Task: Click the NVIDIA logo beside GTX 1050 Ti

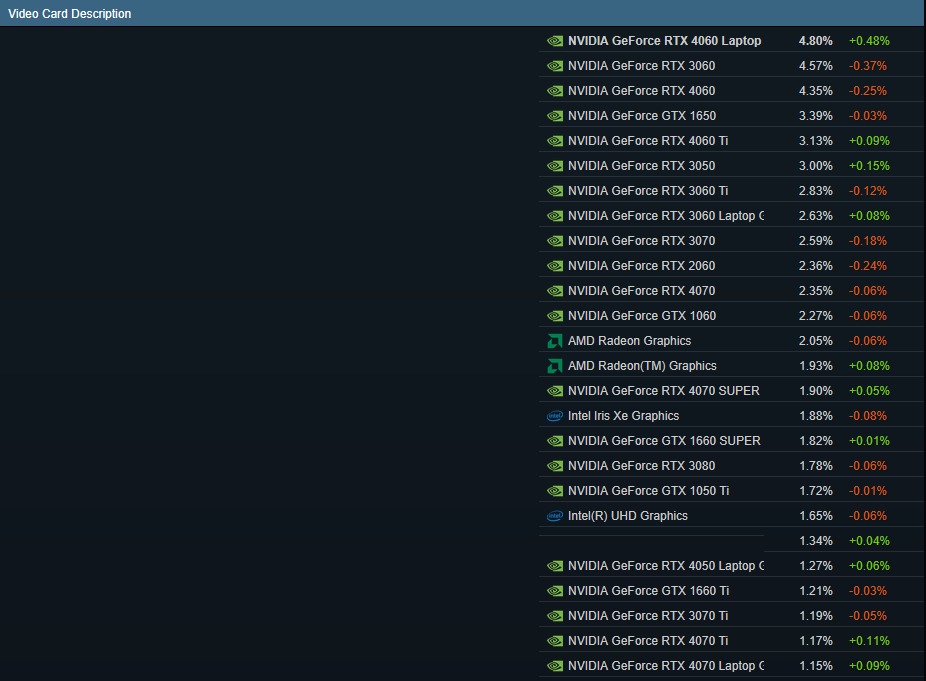Action: tap(555, 491)
